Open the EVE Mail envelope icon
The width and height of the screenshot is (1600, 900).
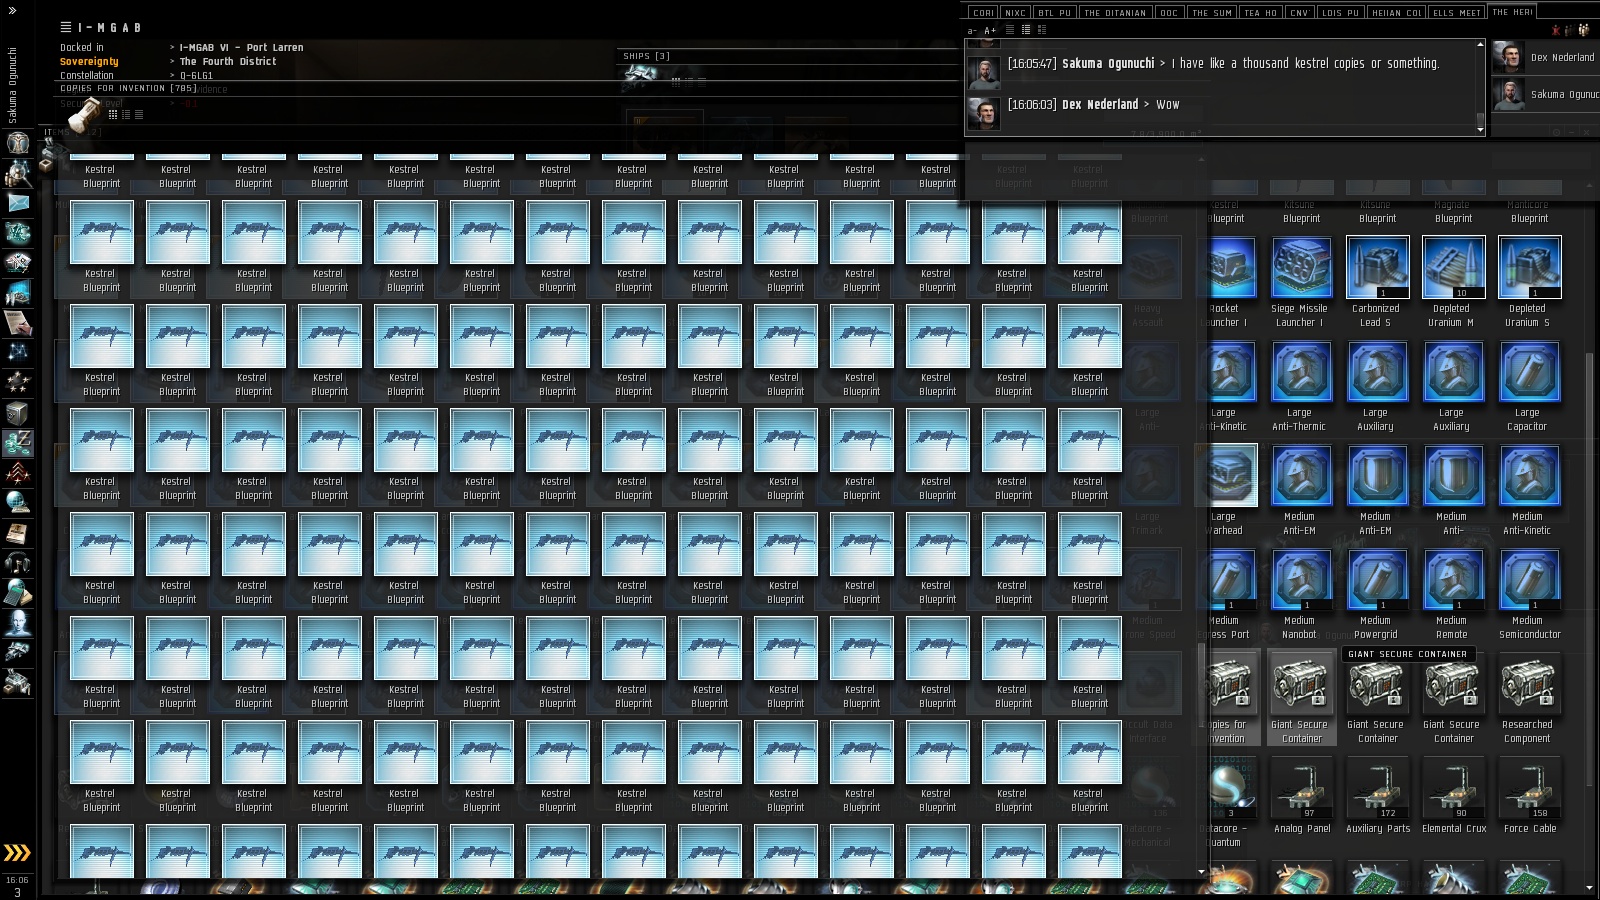pyautogui.click(x=18, y=203)
